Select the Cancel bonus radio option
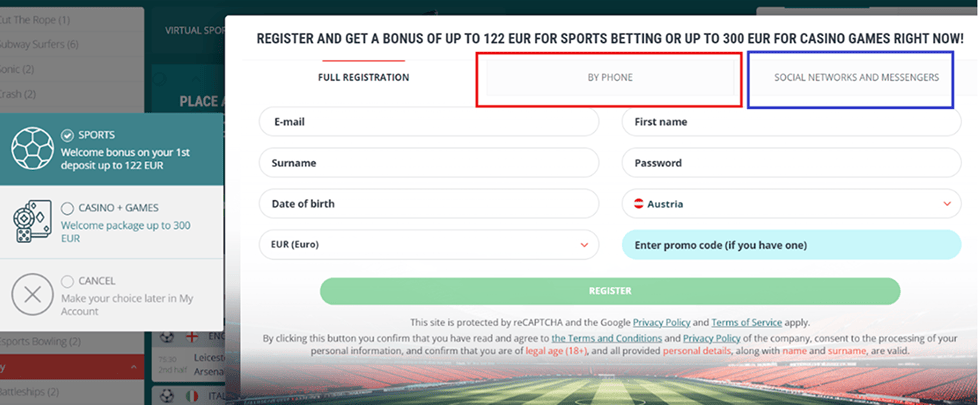Screen dimensions: 980x405 coord(68,281)
